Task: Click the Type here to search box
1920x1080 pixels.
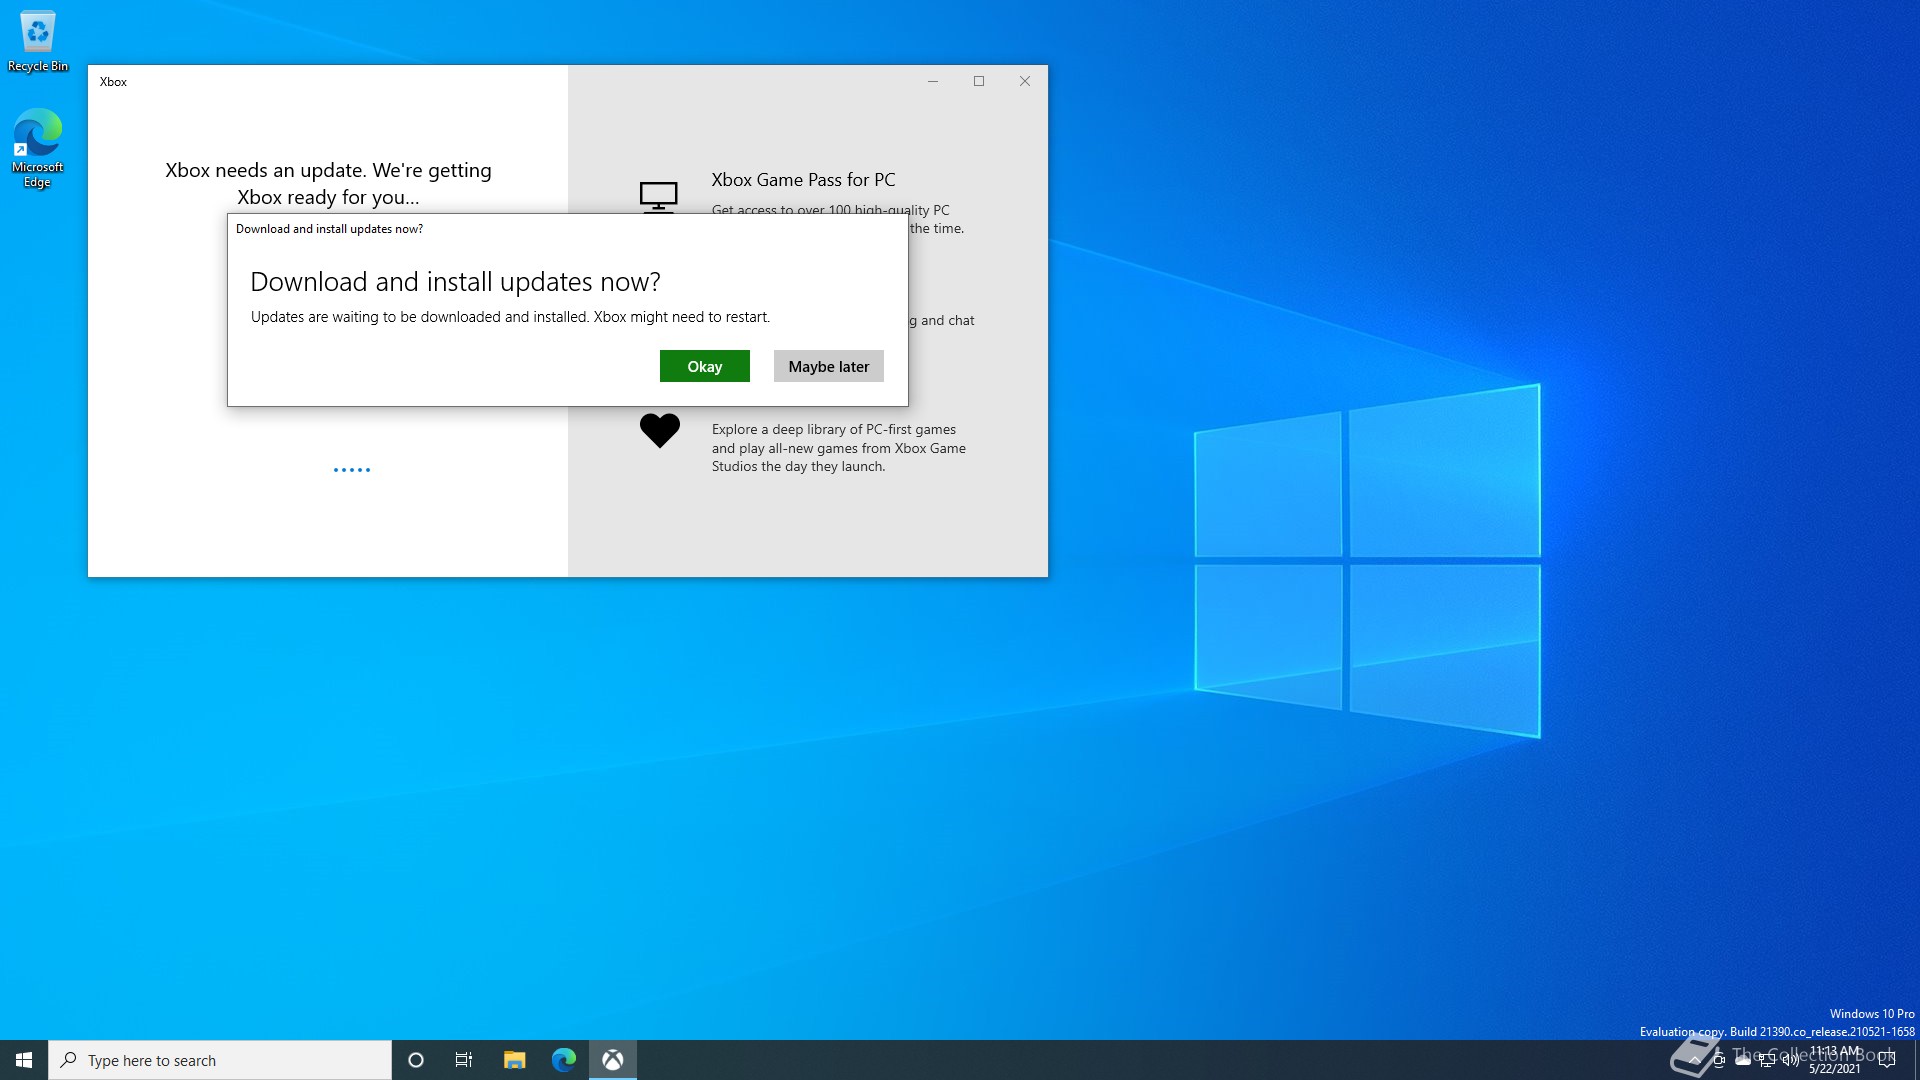Action: point(220,1060)
